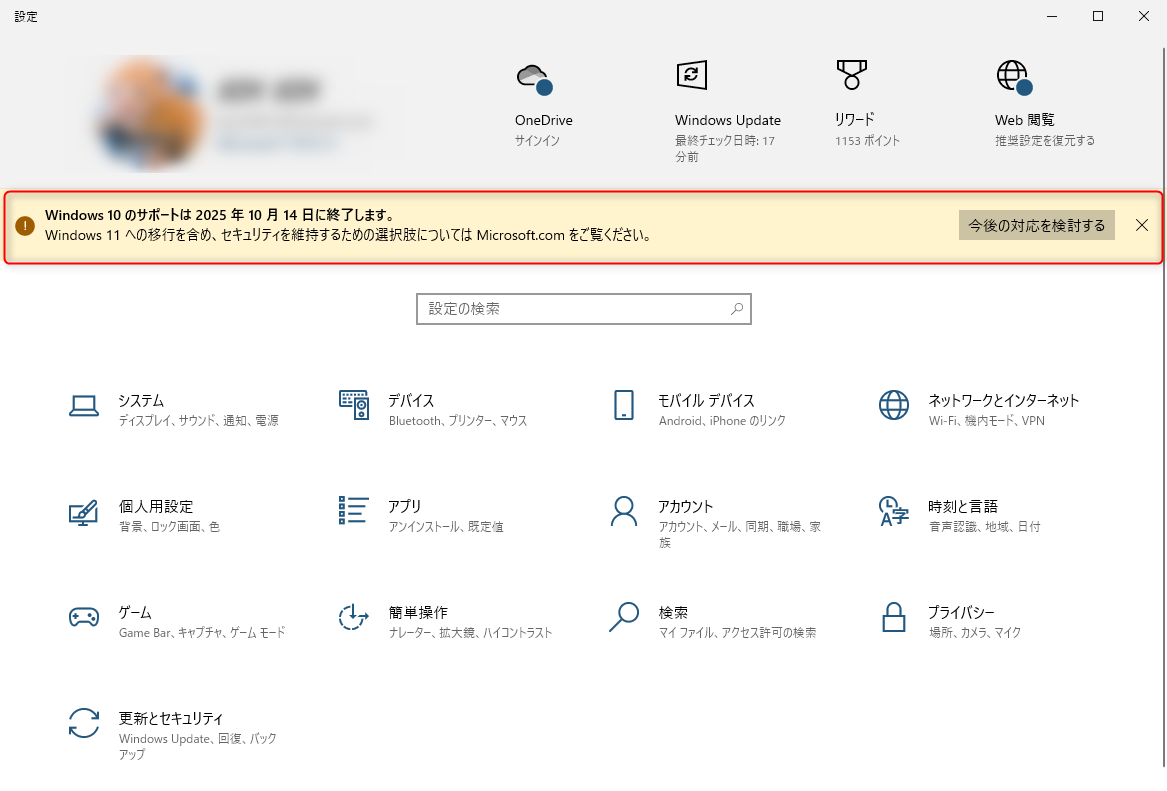Click the 今後の対応を検討する button
The image size is (1167, 791).
click(x=1036, y=225)
